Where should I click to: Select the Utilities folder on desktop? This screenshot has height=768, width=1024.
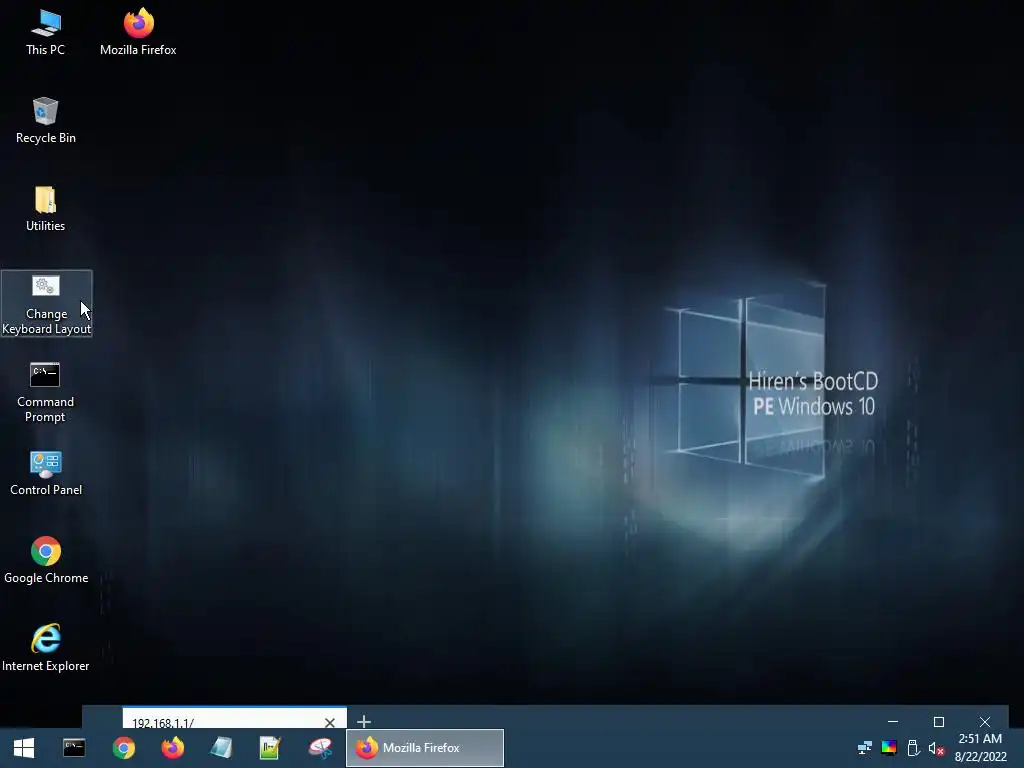pos(46,209)
